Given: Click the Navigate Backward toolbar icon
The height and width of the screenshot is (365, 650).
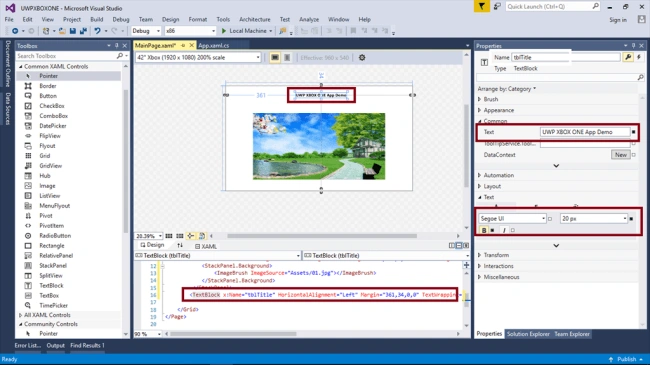Looking at the screenshot, I should click(15, 31).
